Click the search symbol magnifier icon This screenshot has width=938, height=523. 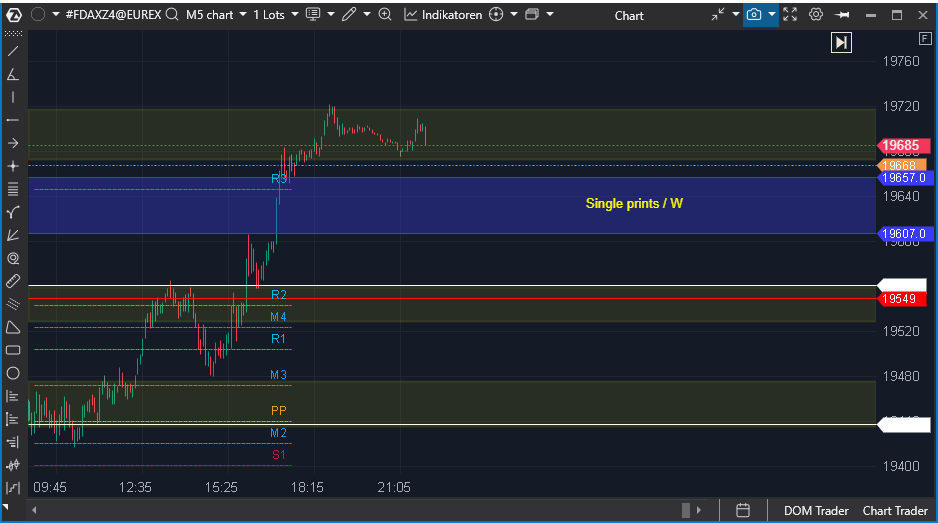[173, 15]
